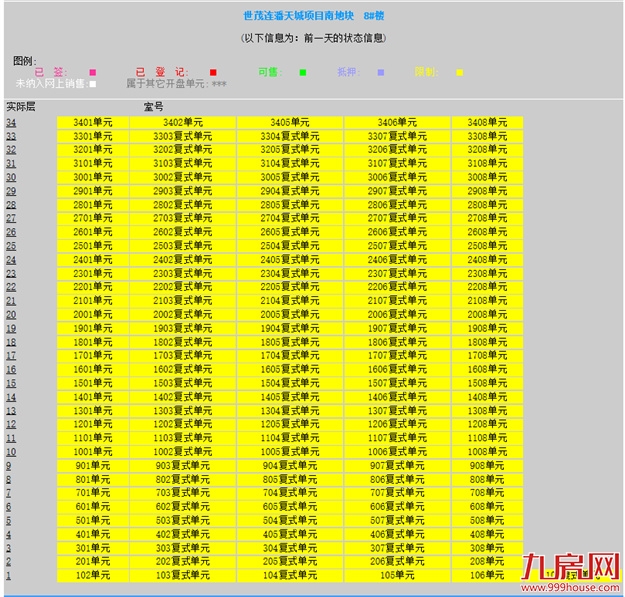Open floor 7 link
The height and width of the screenshot is (597, 625).
8,493
